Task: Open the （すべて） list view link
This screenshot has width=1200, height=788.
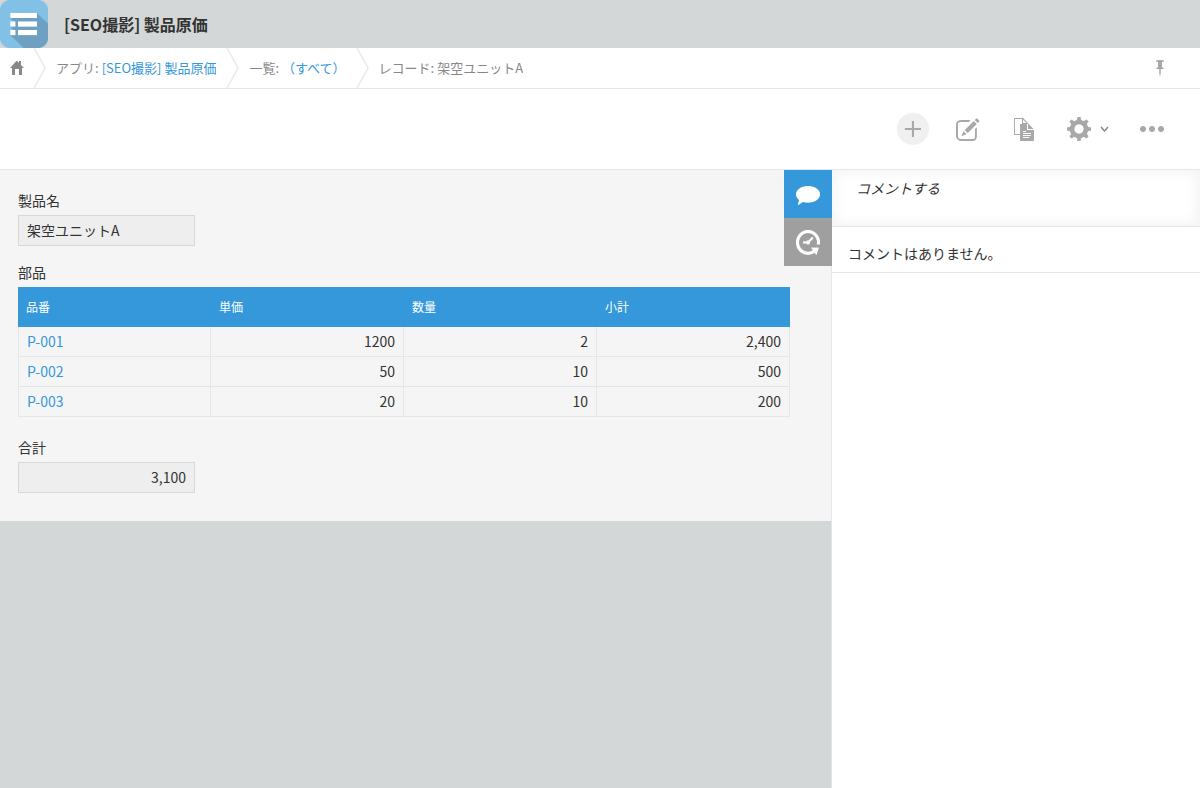Action: (x=312, y=68)
